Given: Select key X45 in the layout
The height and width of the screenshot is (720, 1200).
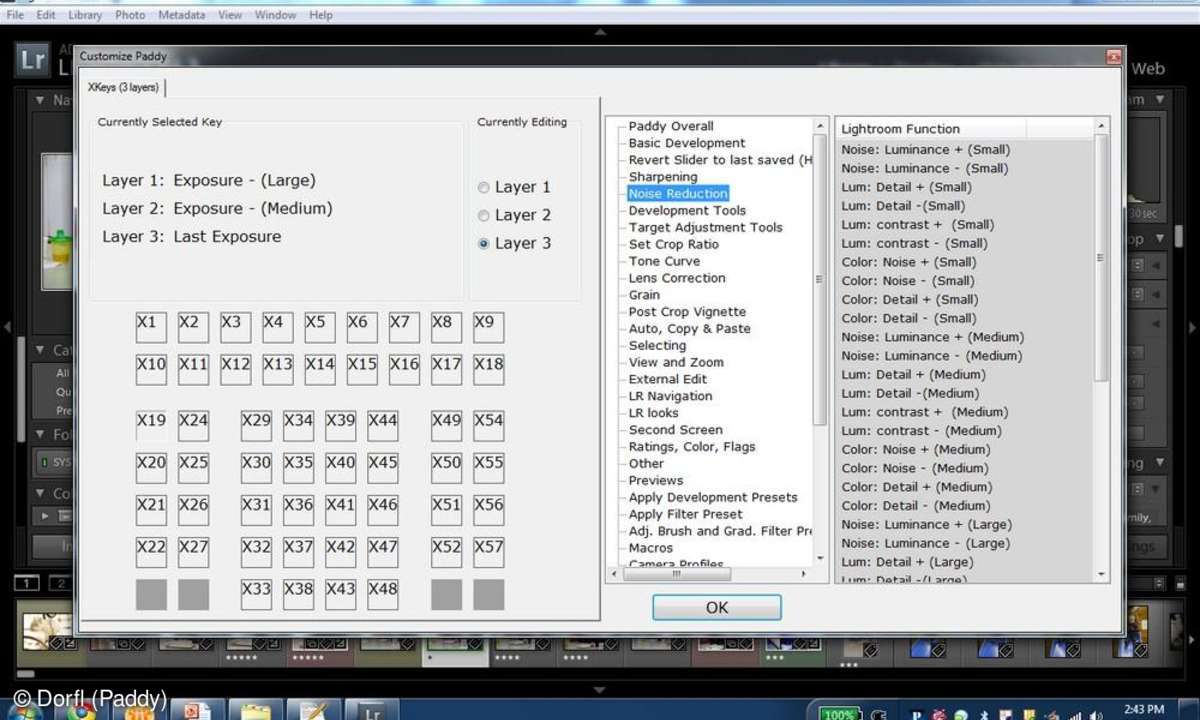Looking at the screenshot, I should click(x=382, y=466).
